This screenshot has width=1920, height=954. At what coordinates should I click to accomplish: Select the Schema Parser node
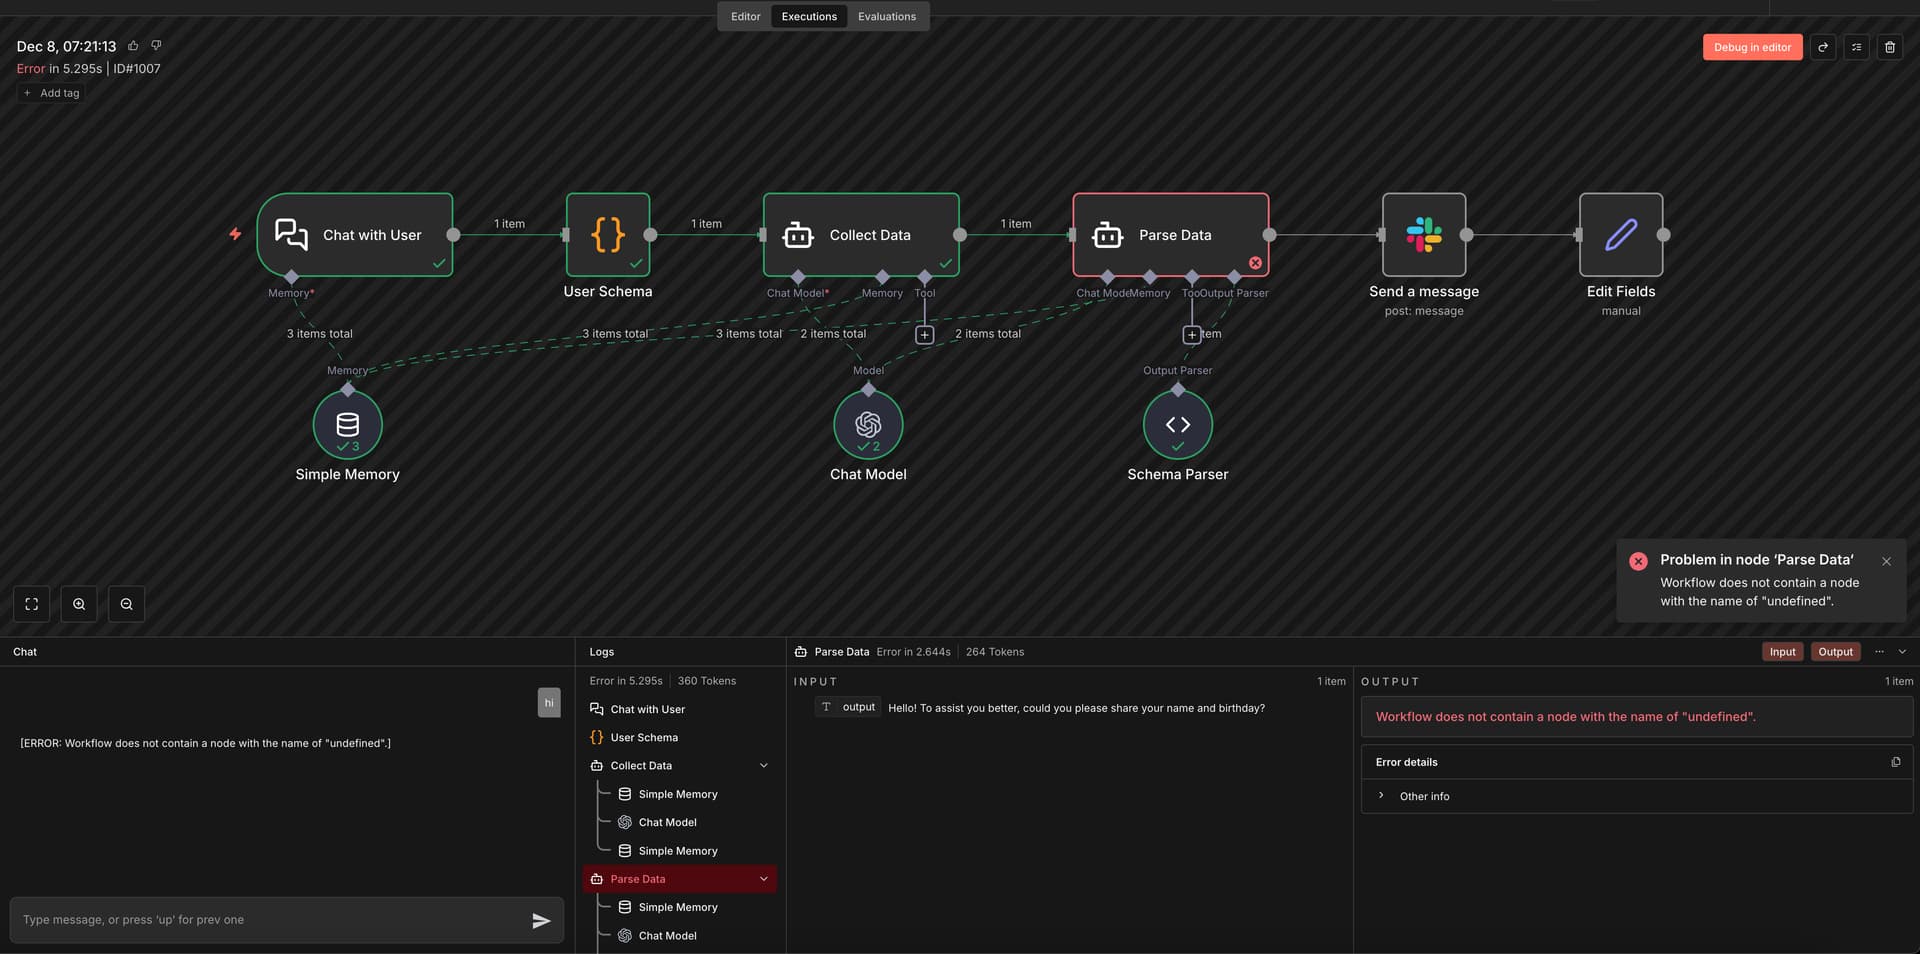click(1178, 424)
